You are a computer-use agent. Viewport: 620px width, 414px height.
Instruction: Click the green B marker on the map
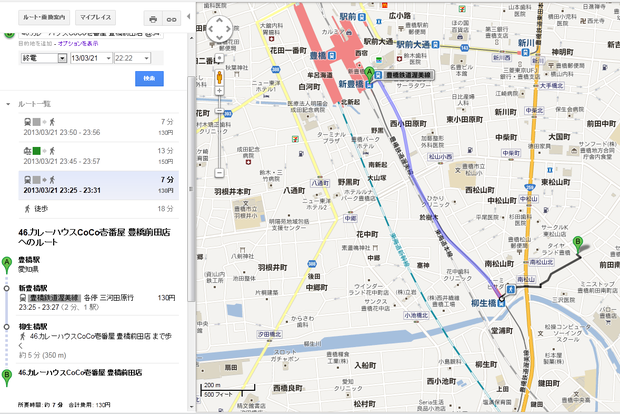(x=578, y=244)
